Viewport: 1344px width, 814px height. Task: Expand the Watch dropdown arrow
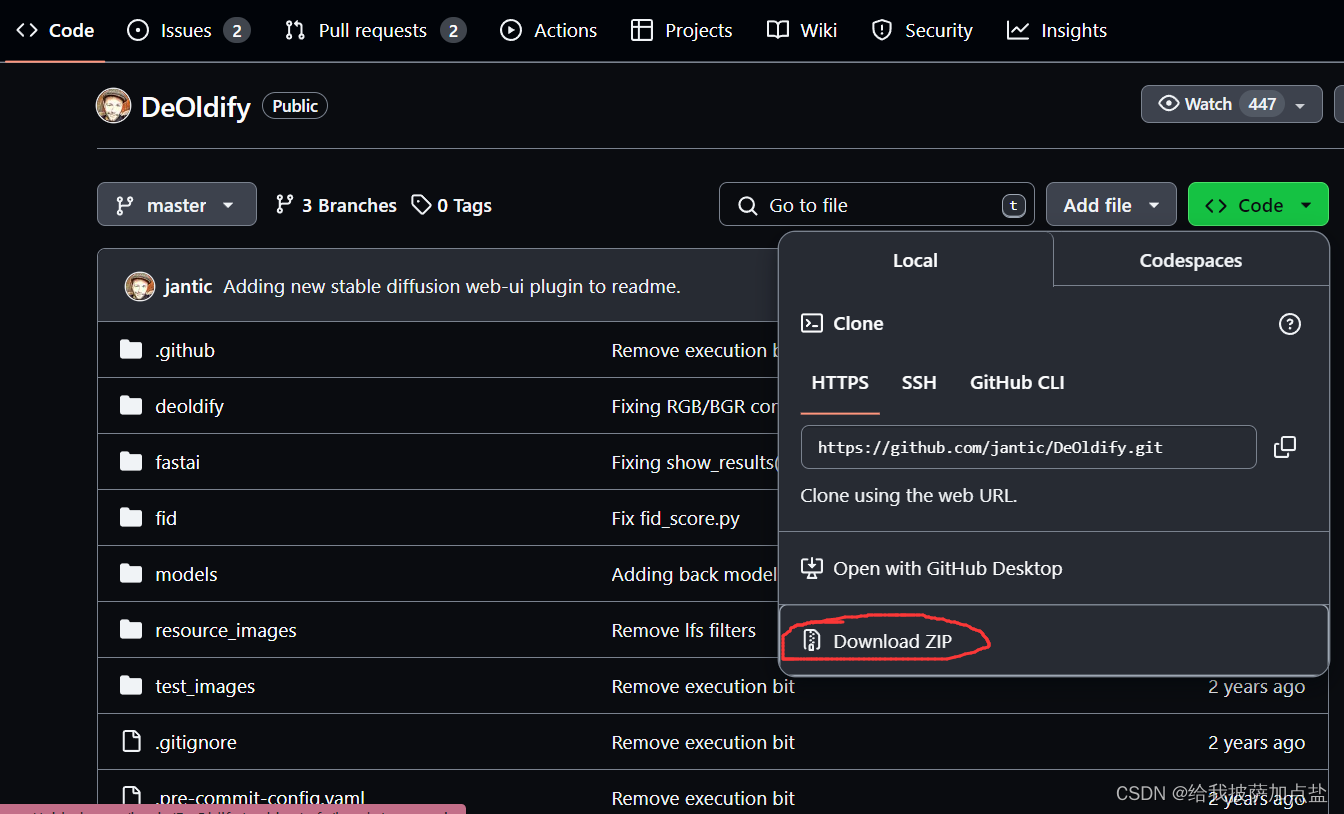pyautogui.click(x=1300, y=105)
